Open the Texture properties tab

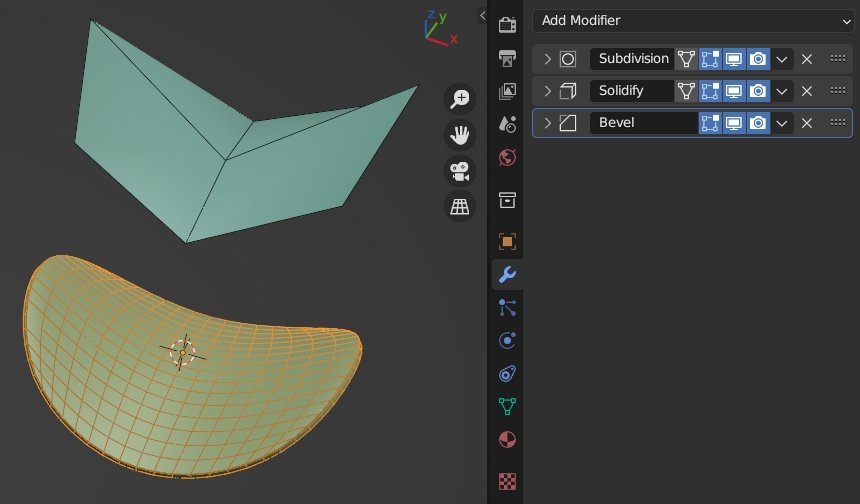coord(507,481)
